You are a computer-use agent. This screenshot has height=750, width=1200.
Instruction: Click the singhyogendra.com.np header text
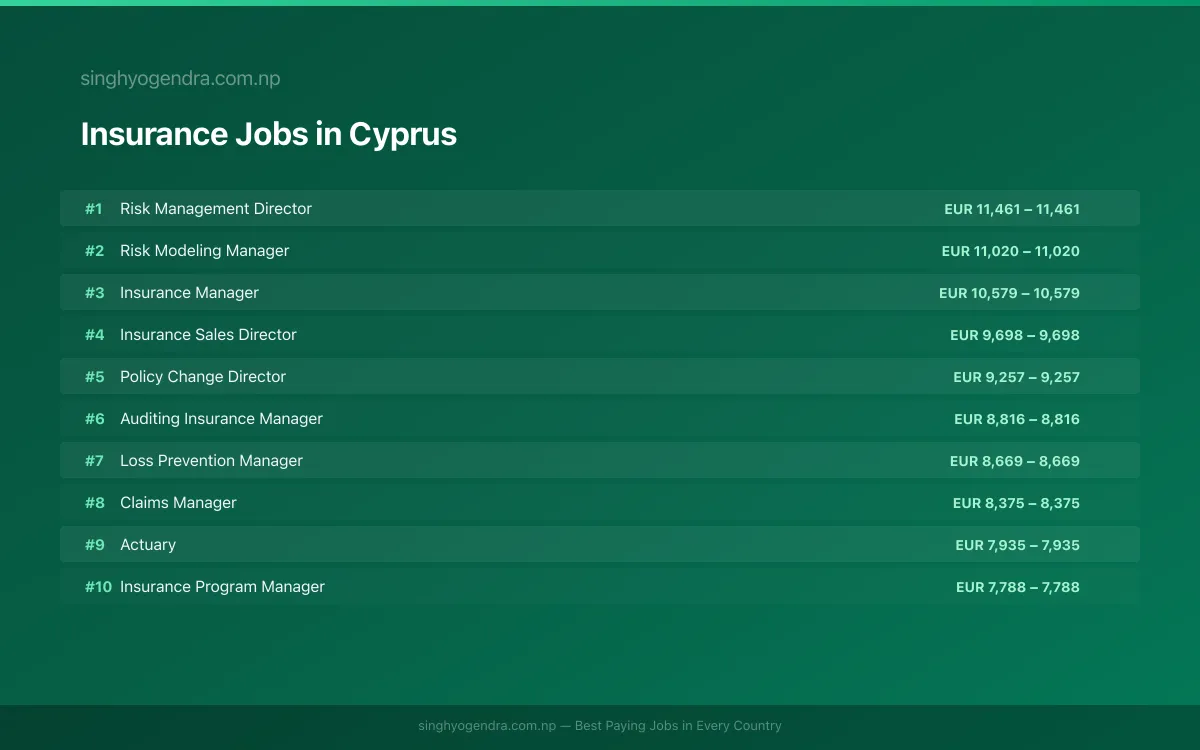180,79
